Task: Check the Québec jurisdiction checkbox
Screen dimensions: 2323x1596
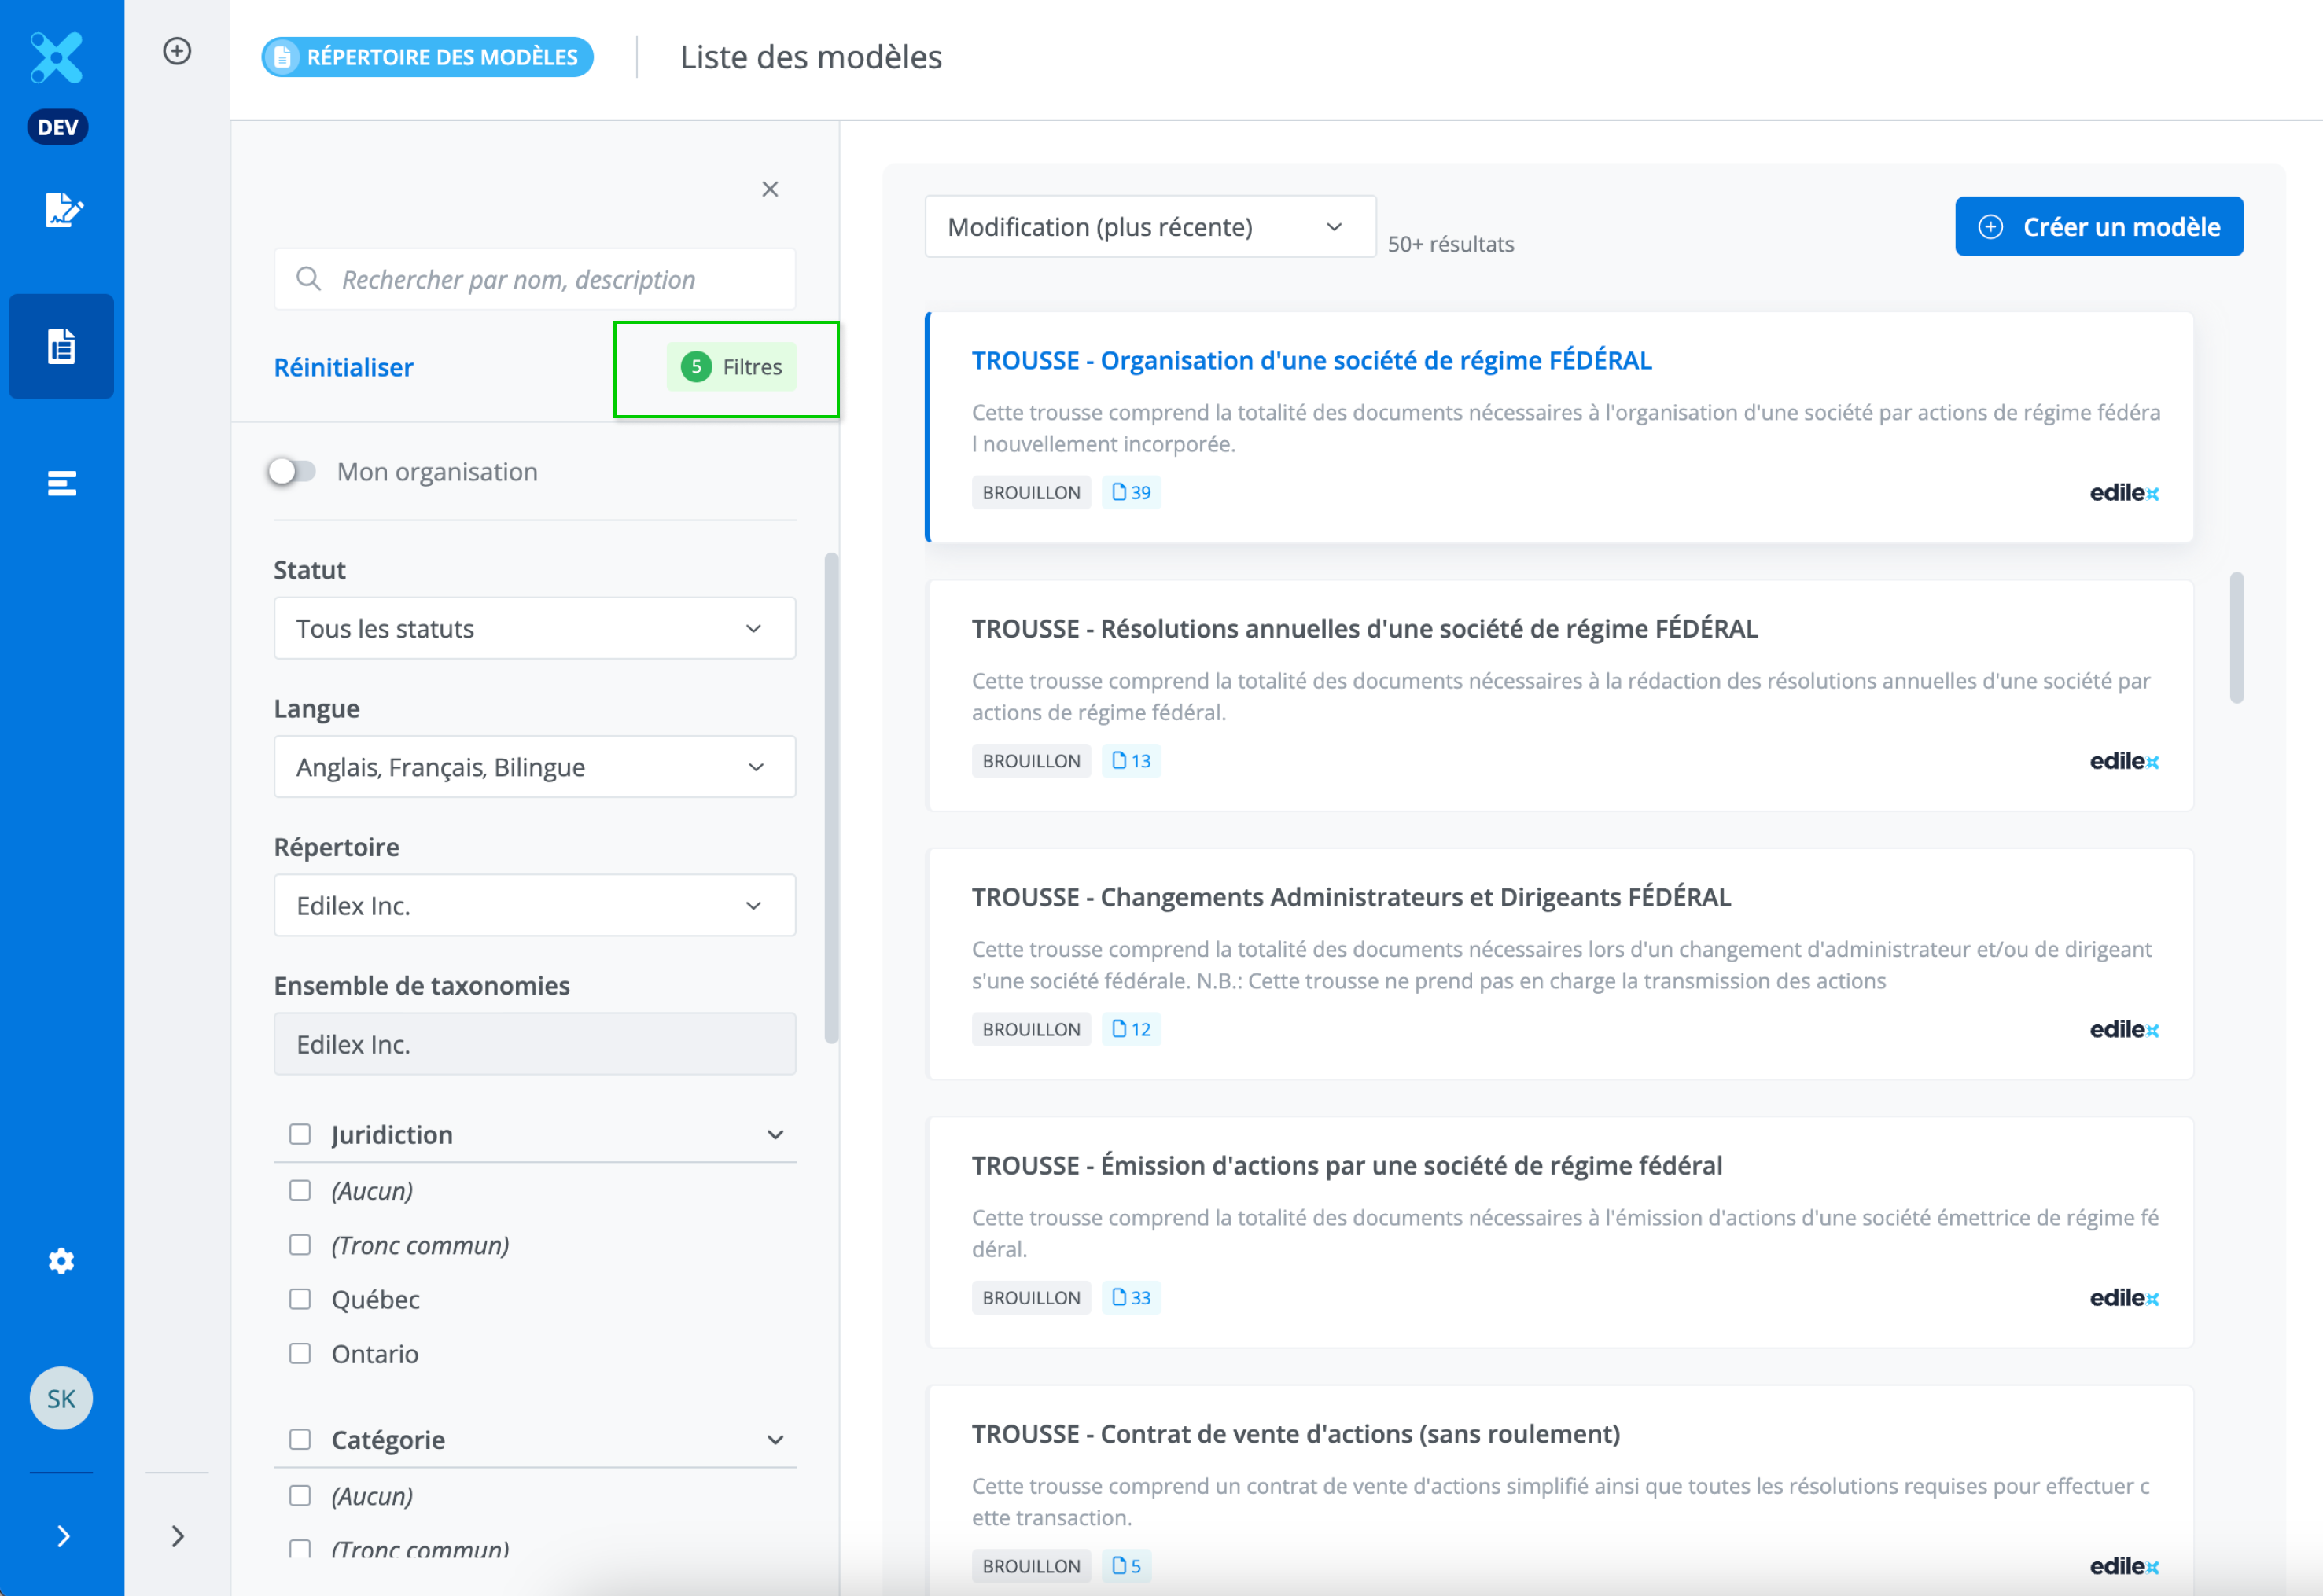Action: pos(300,1299)
